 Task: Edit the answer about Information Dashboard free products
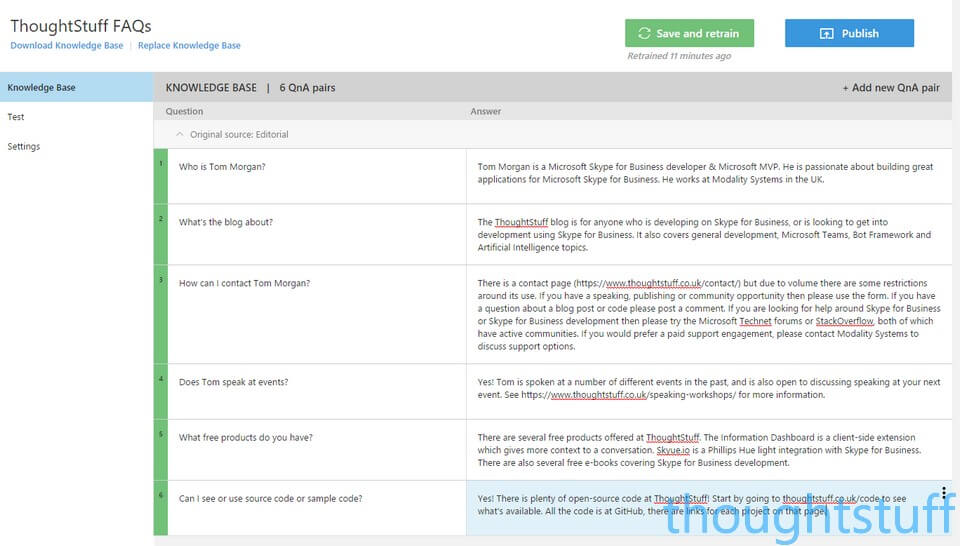pyautogui.click(x=709, y=450)
